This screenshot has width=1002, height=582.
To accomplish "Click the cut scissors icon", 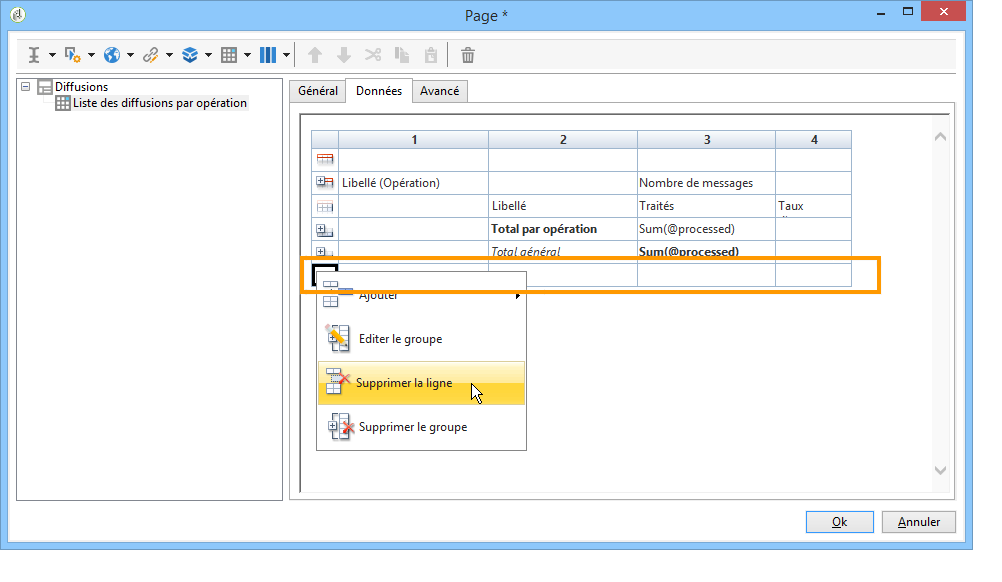I will point(373,56).
